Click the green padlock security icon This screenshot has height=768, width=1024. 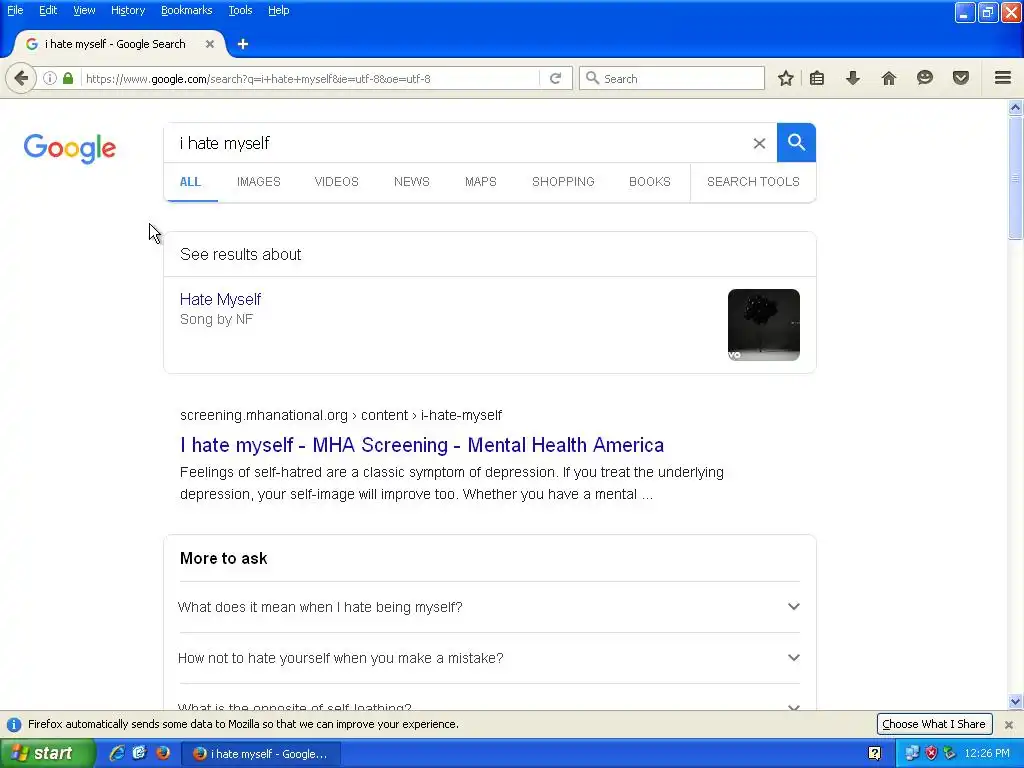tap(67, 78)
